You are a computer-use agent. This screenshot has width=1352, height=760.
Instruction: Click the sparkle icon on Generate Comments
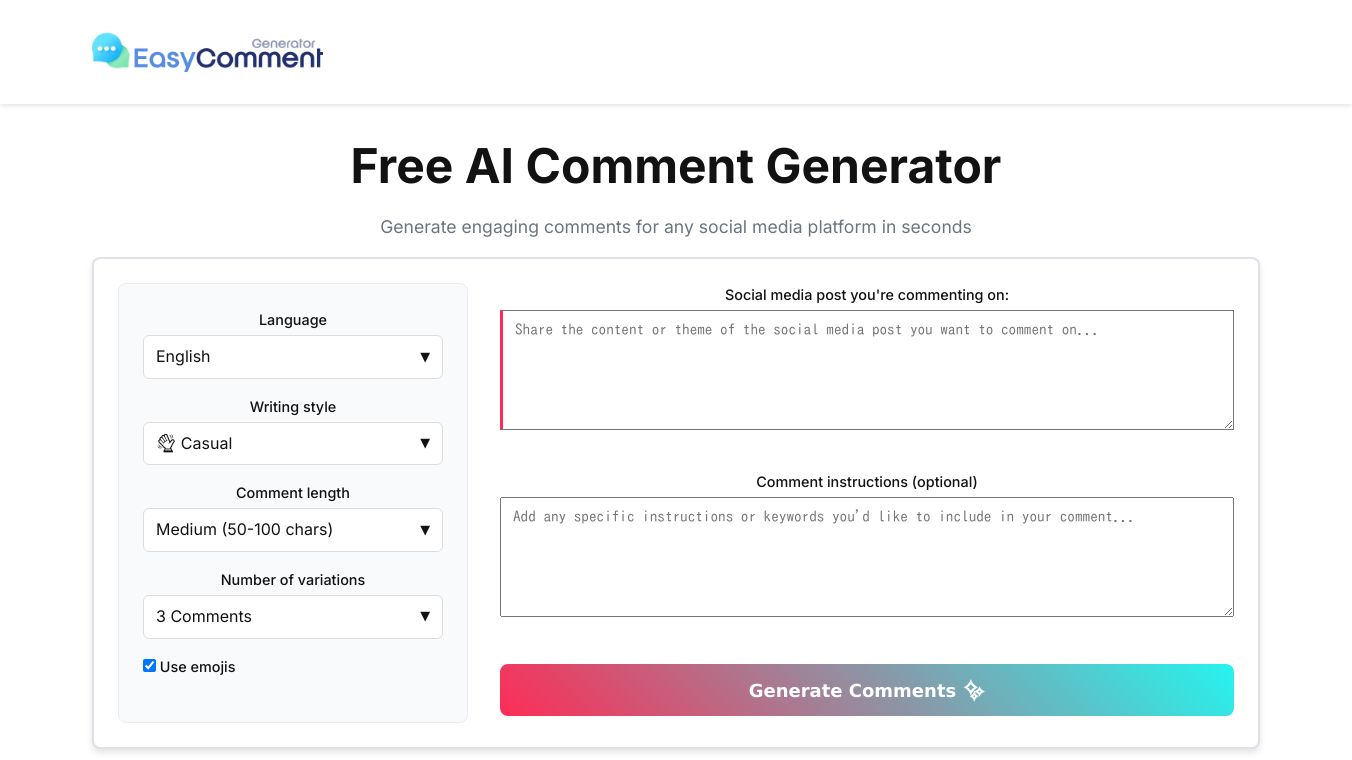tap(974, 690)
